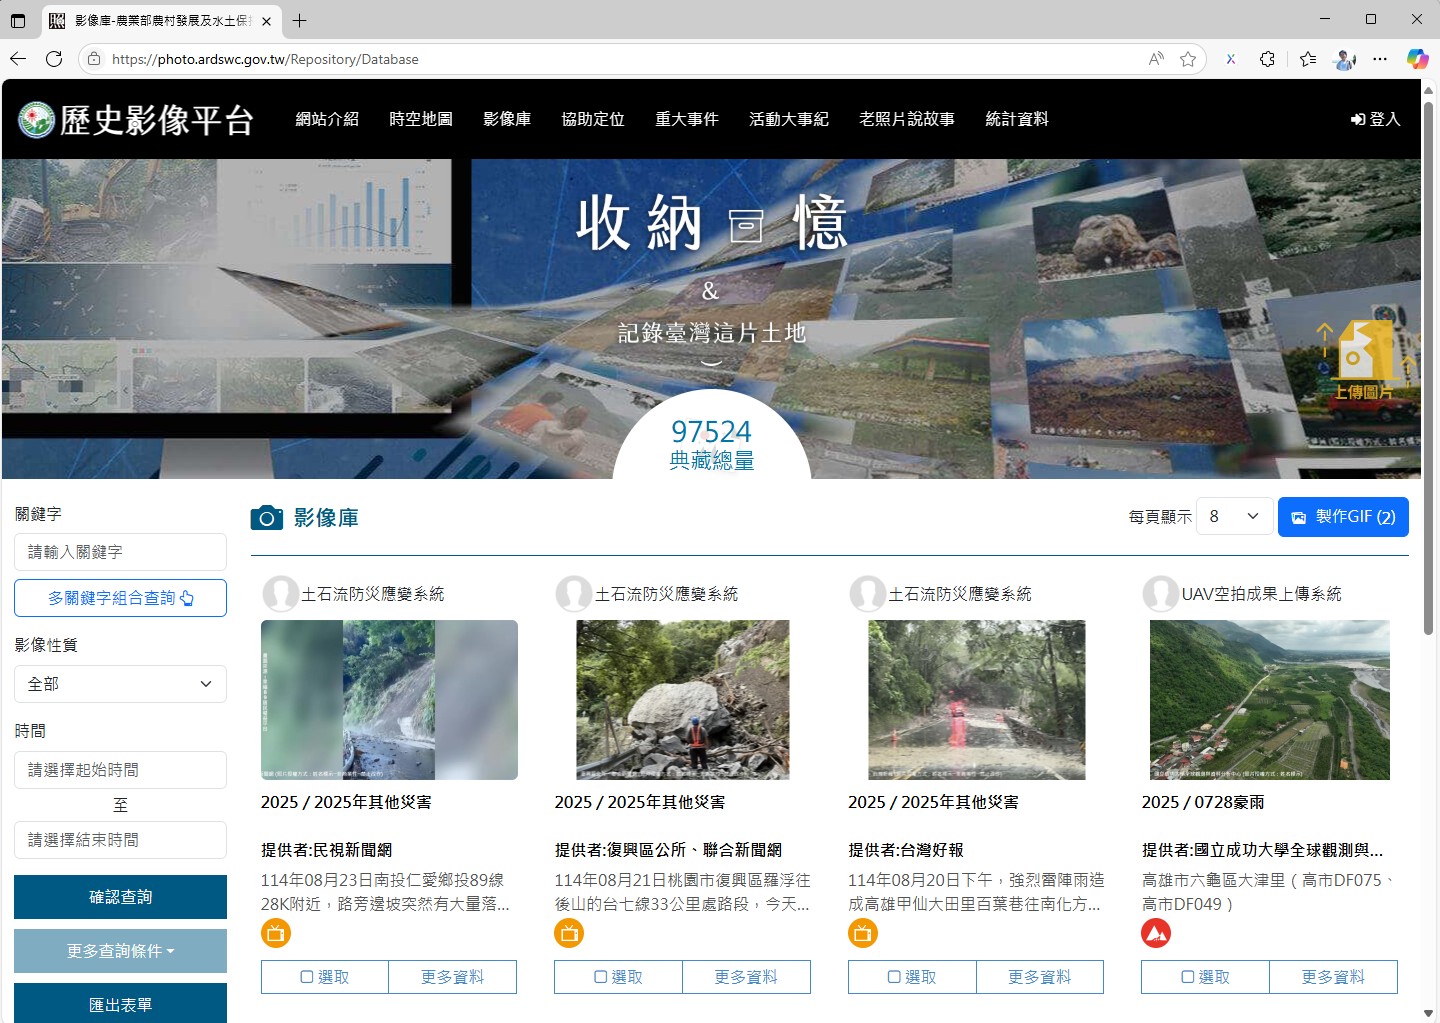This screenshot has width=1440, height=1023.
Task: Add page to favorites with star icon
Action: (1188, 59)
